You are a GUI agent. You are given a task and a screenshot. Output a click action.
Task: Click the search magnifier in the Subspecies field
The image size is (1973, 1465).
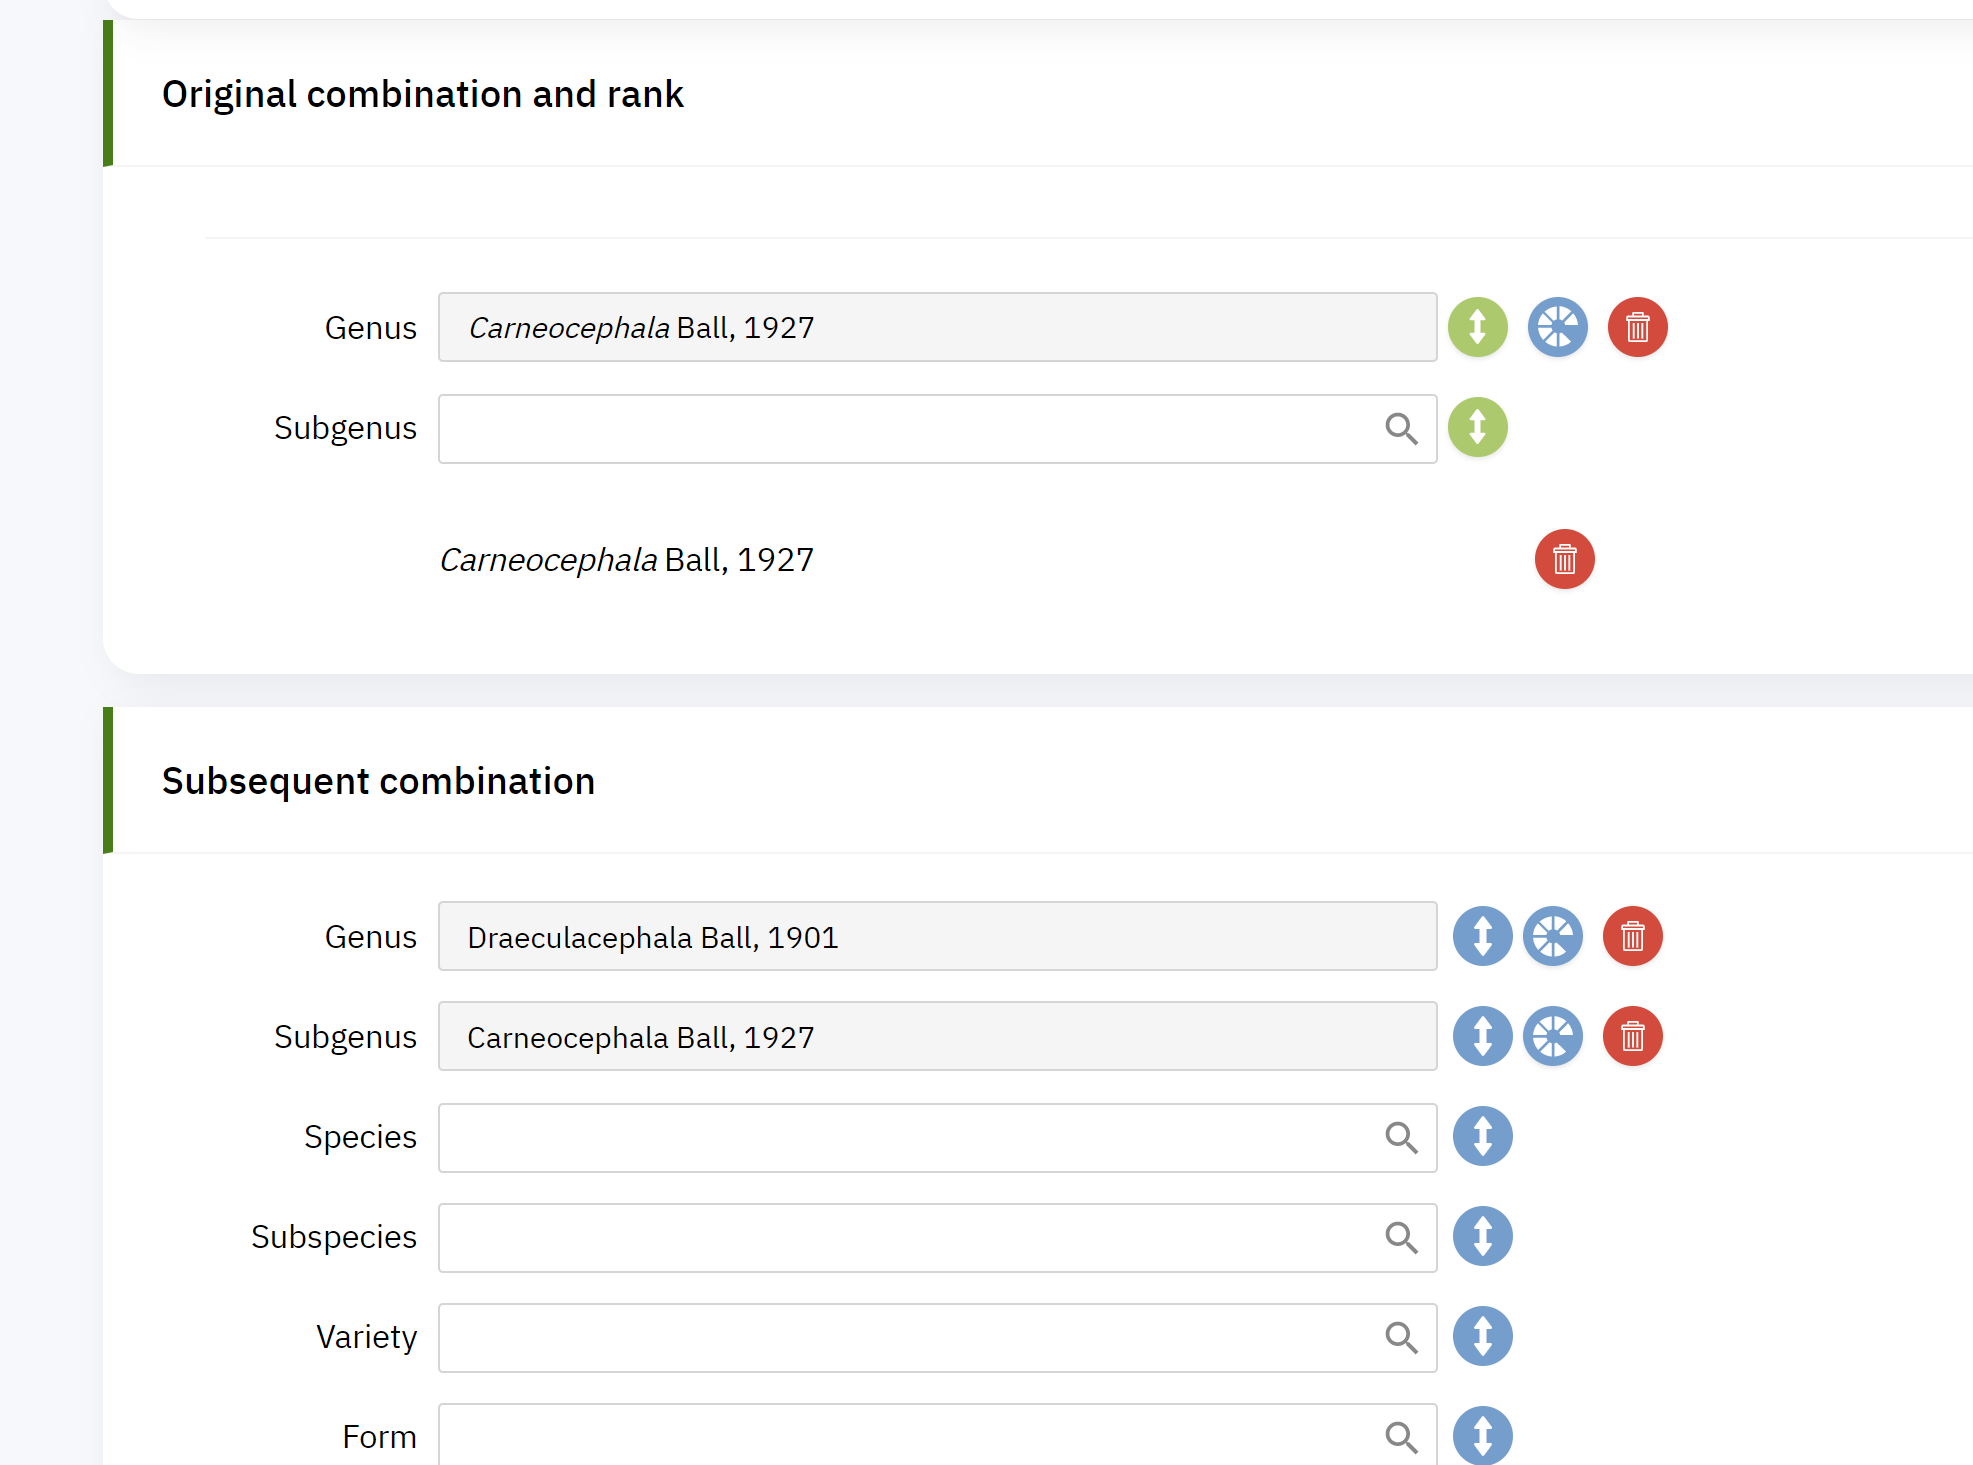[1402, 1238]
